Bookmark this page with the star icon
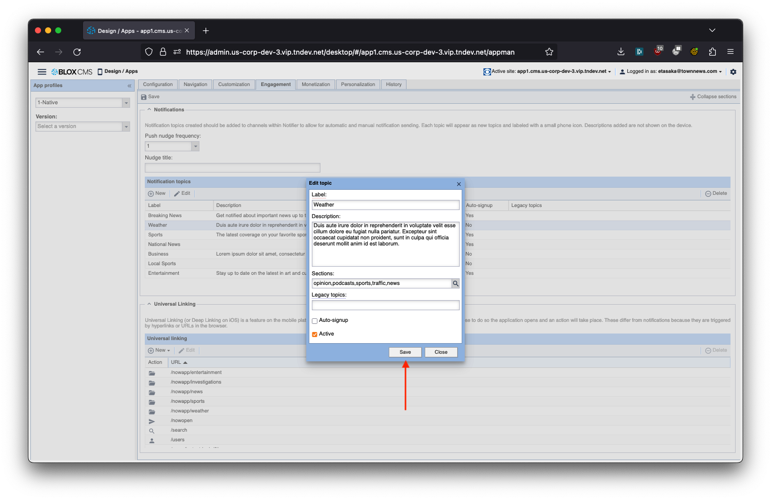 click(x=549, y=52)
